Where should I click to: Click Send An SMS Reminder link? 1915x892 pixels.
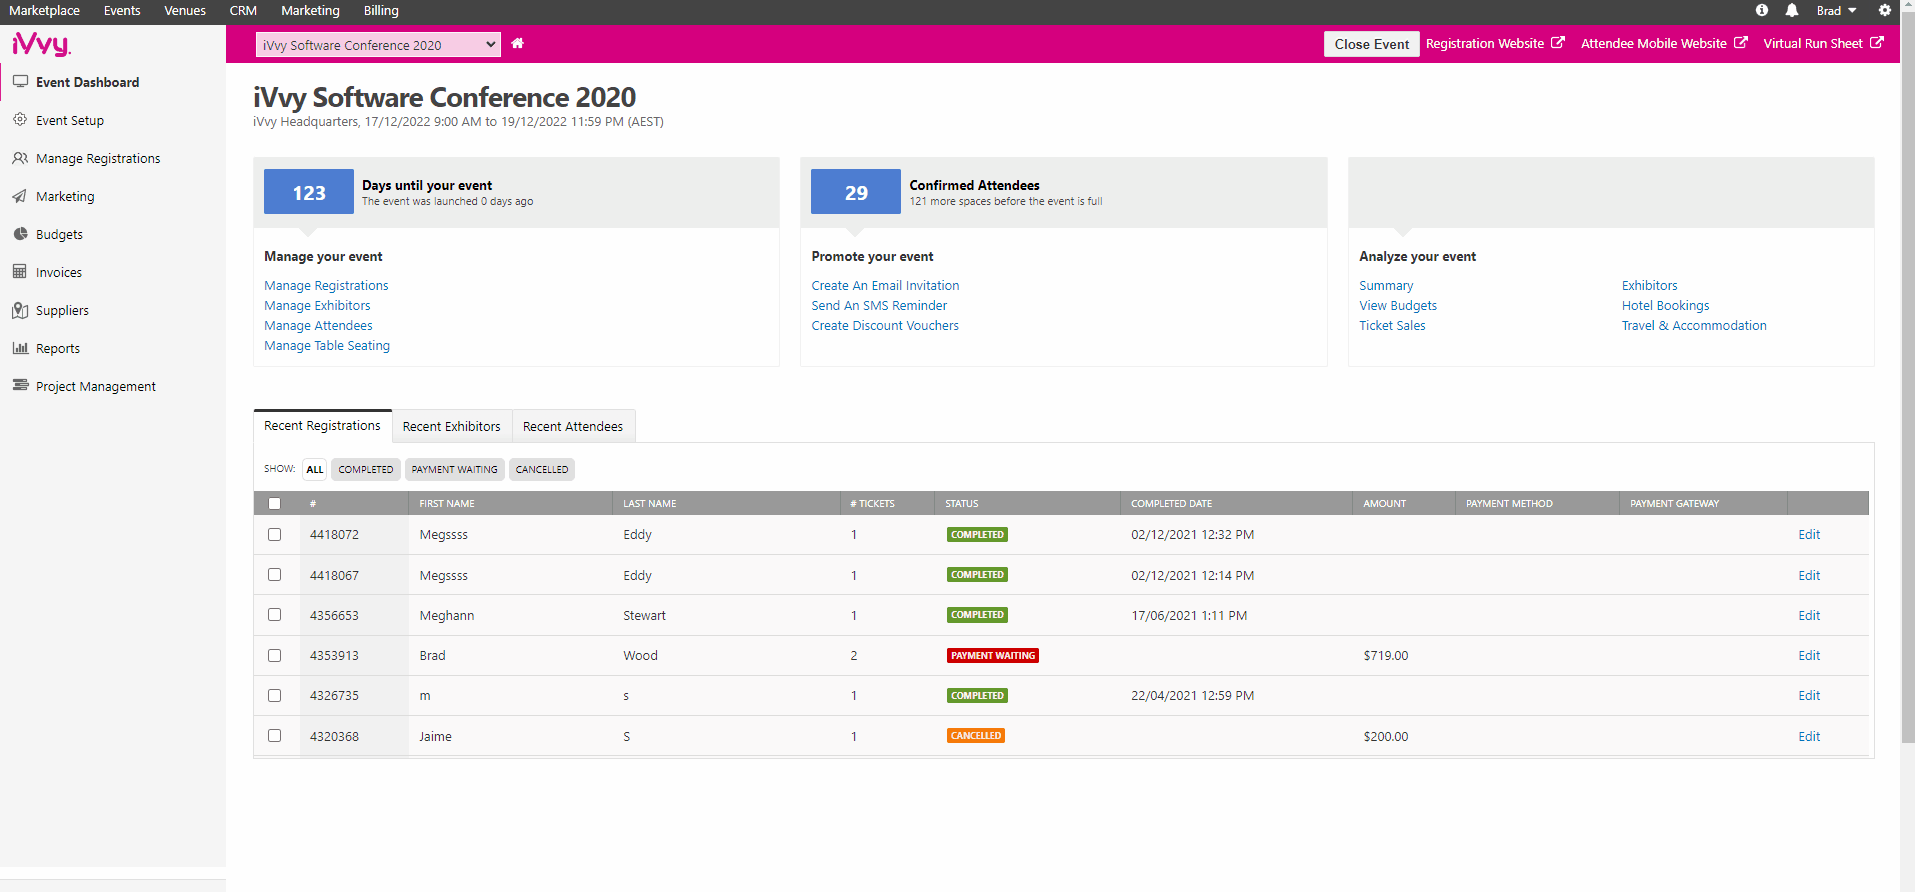879,306
